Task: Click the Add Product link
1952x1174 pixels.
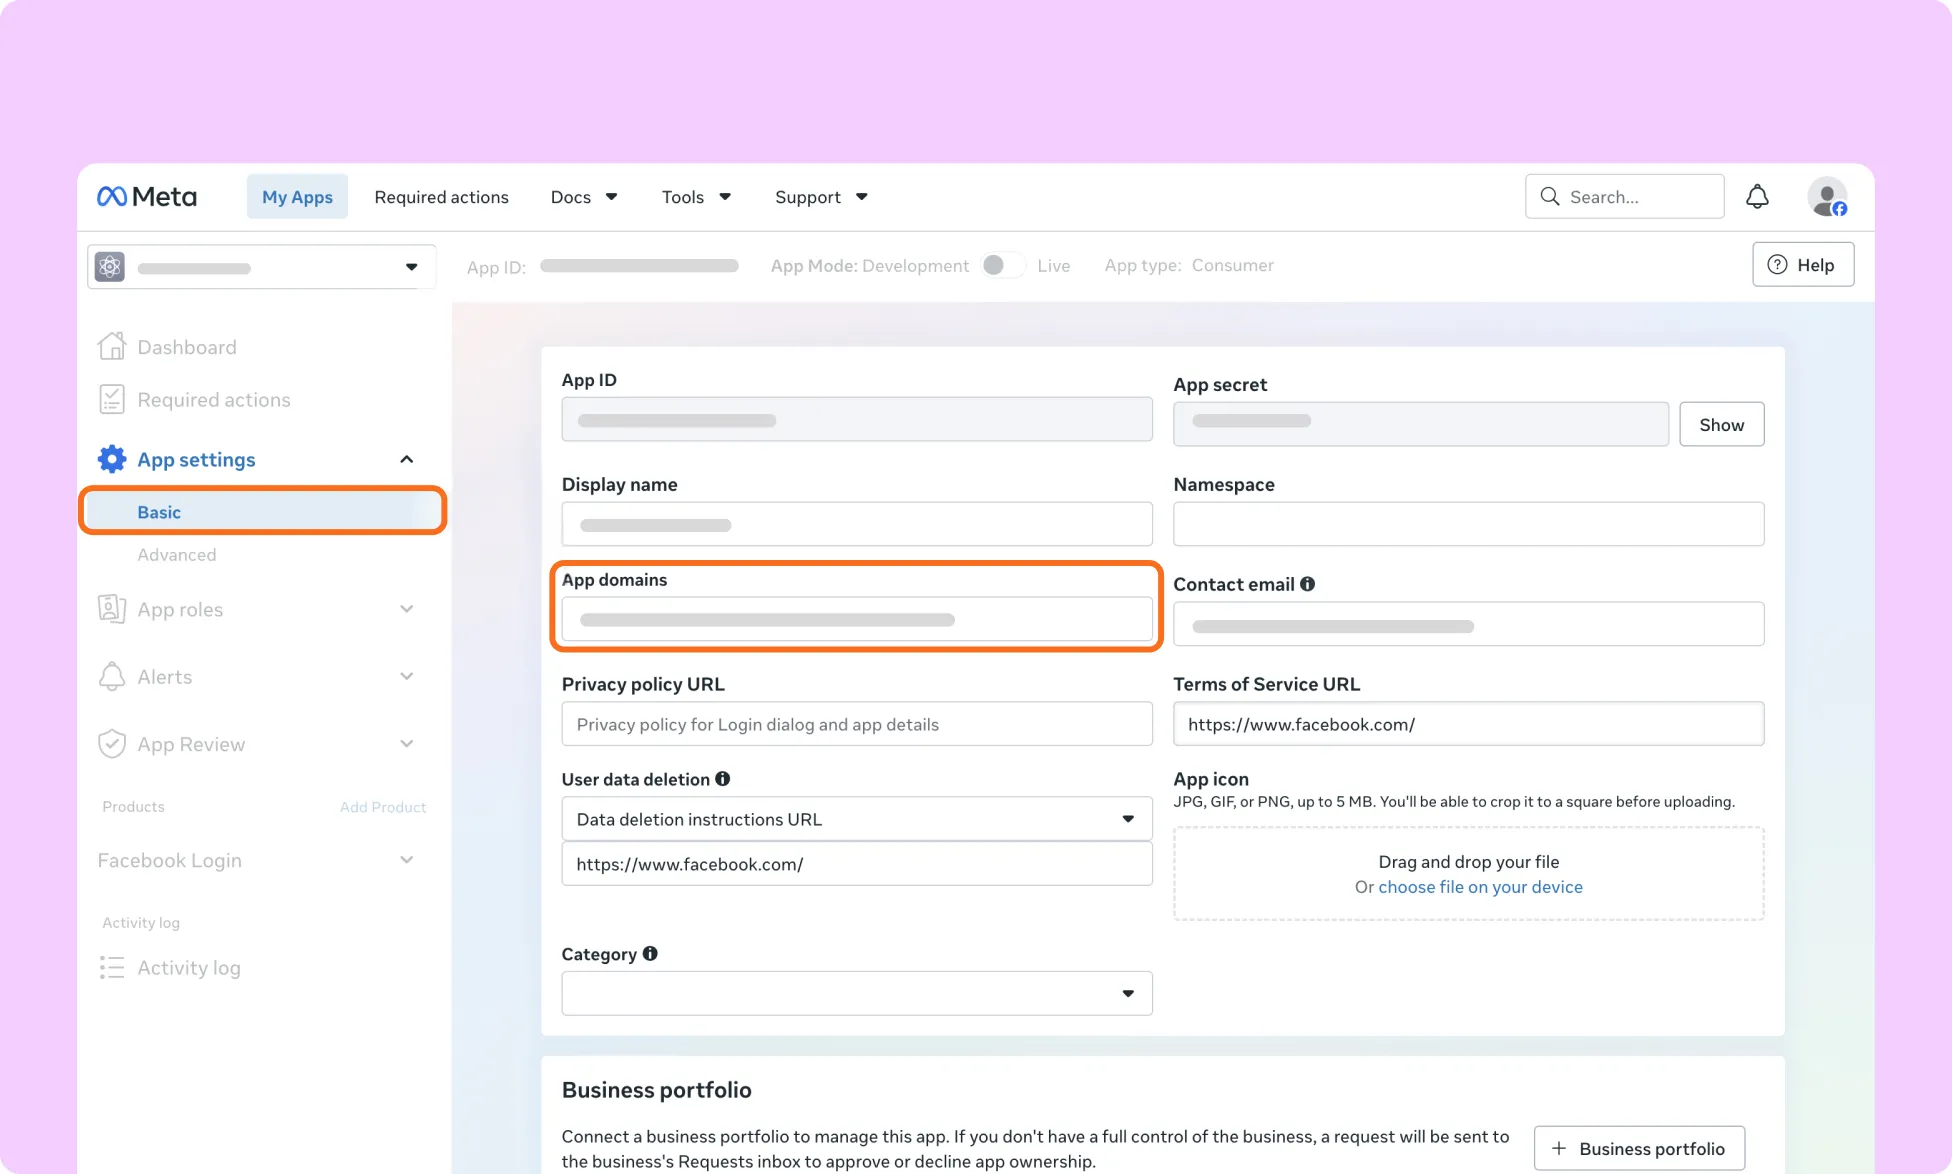Action: pyautogui.click(x=383, y=807)
